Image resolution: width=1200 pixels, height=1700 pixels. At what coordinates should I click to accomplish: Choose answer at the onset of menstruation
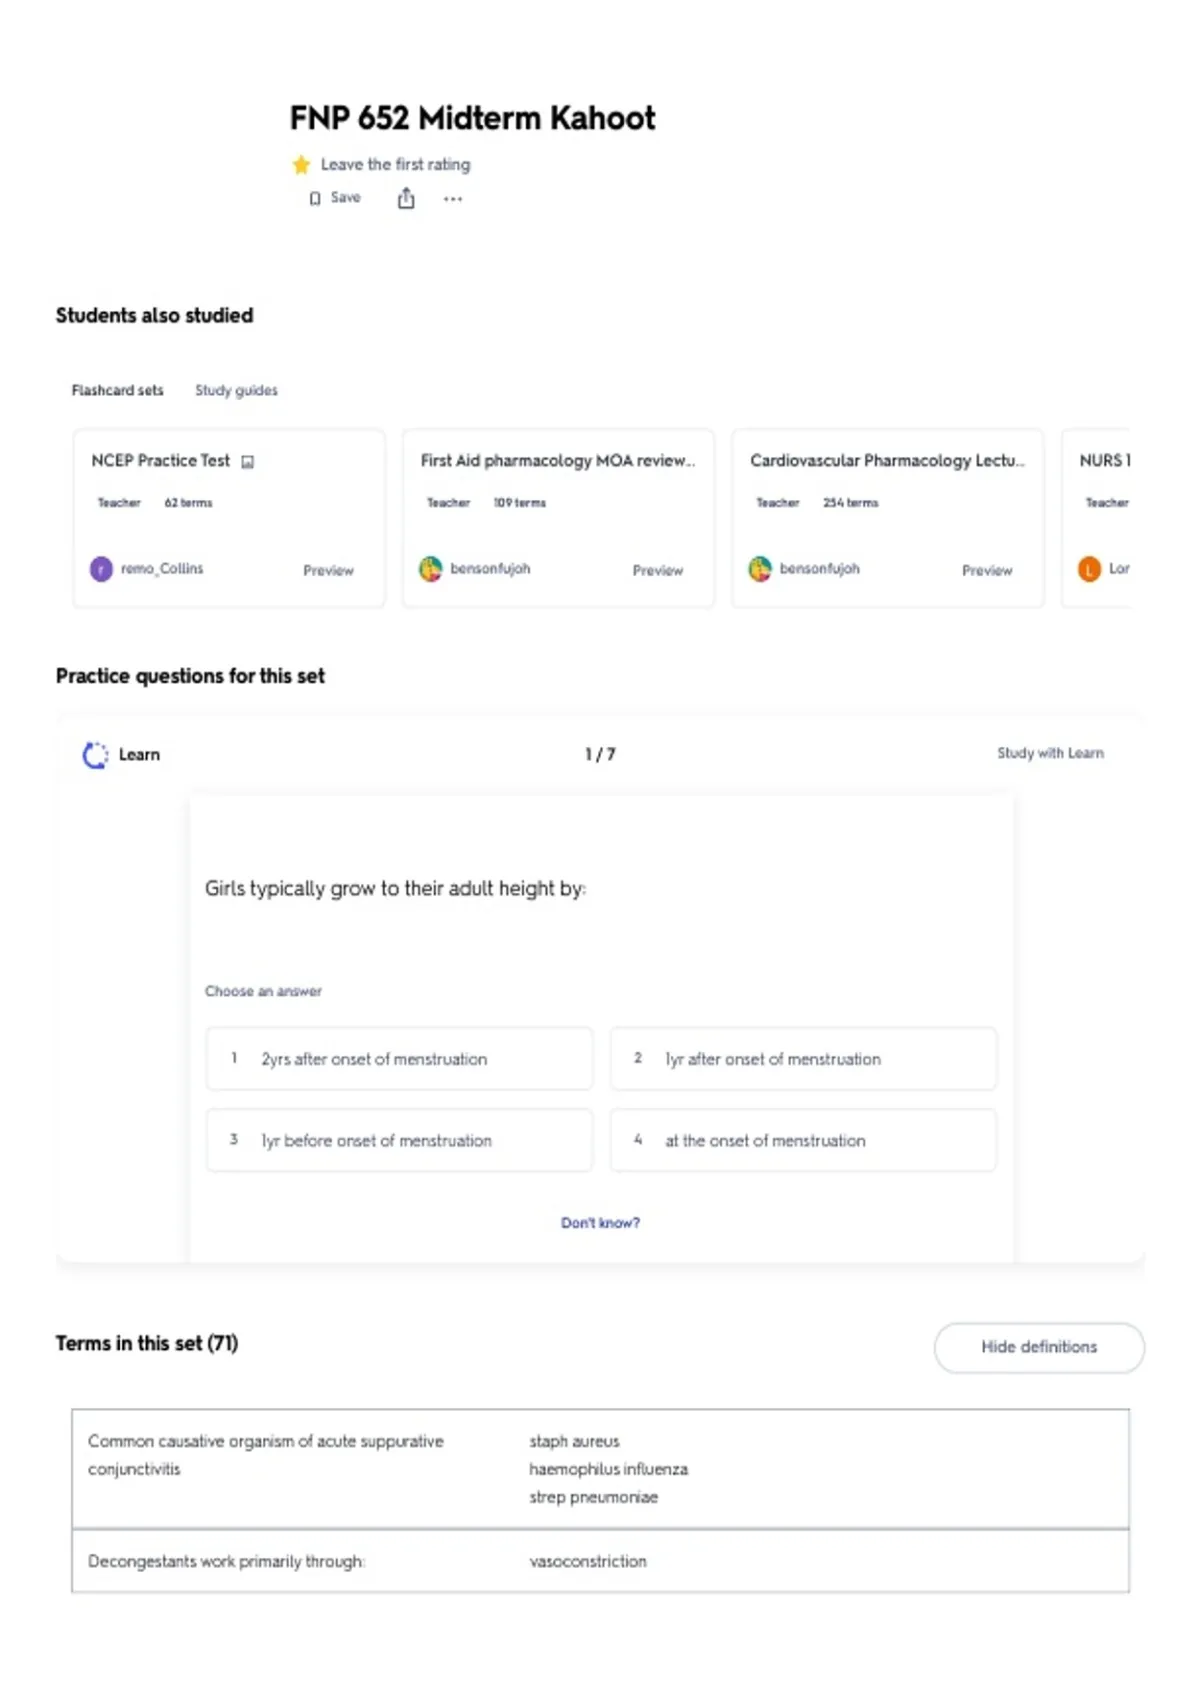803,1140
